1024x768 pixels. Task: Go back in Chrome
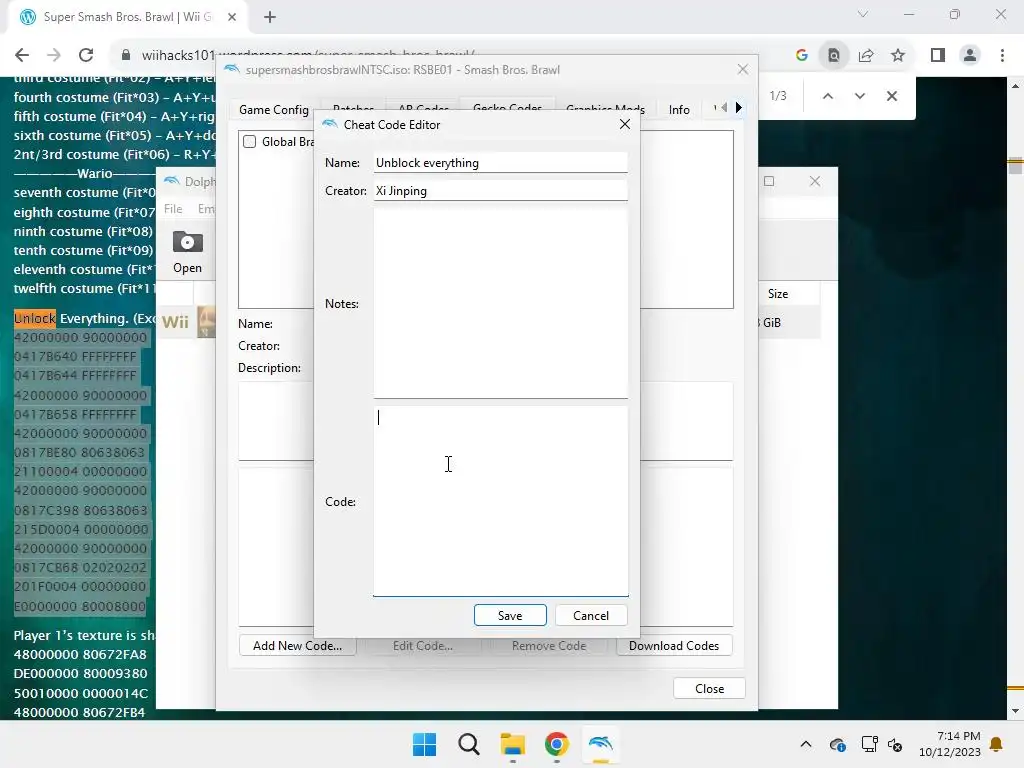click(x=22, y=55)
